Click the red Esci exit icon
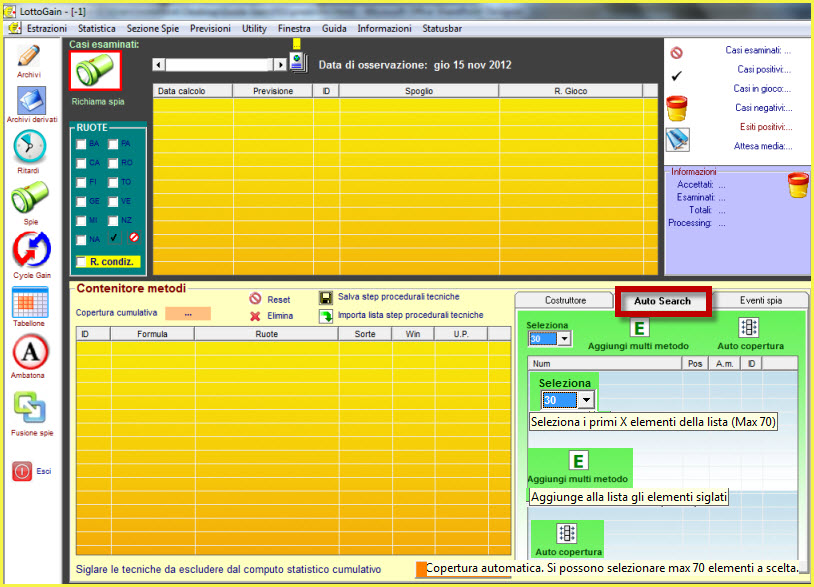 pyautogui.click(x=22, y=471)
